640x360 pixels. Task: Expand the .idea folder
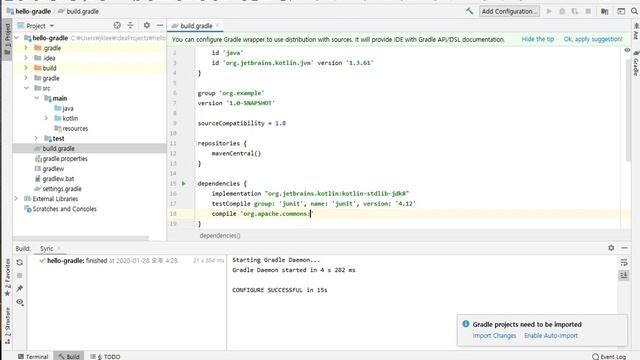pos(26,58)
